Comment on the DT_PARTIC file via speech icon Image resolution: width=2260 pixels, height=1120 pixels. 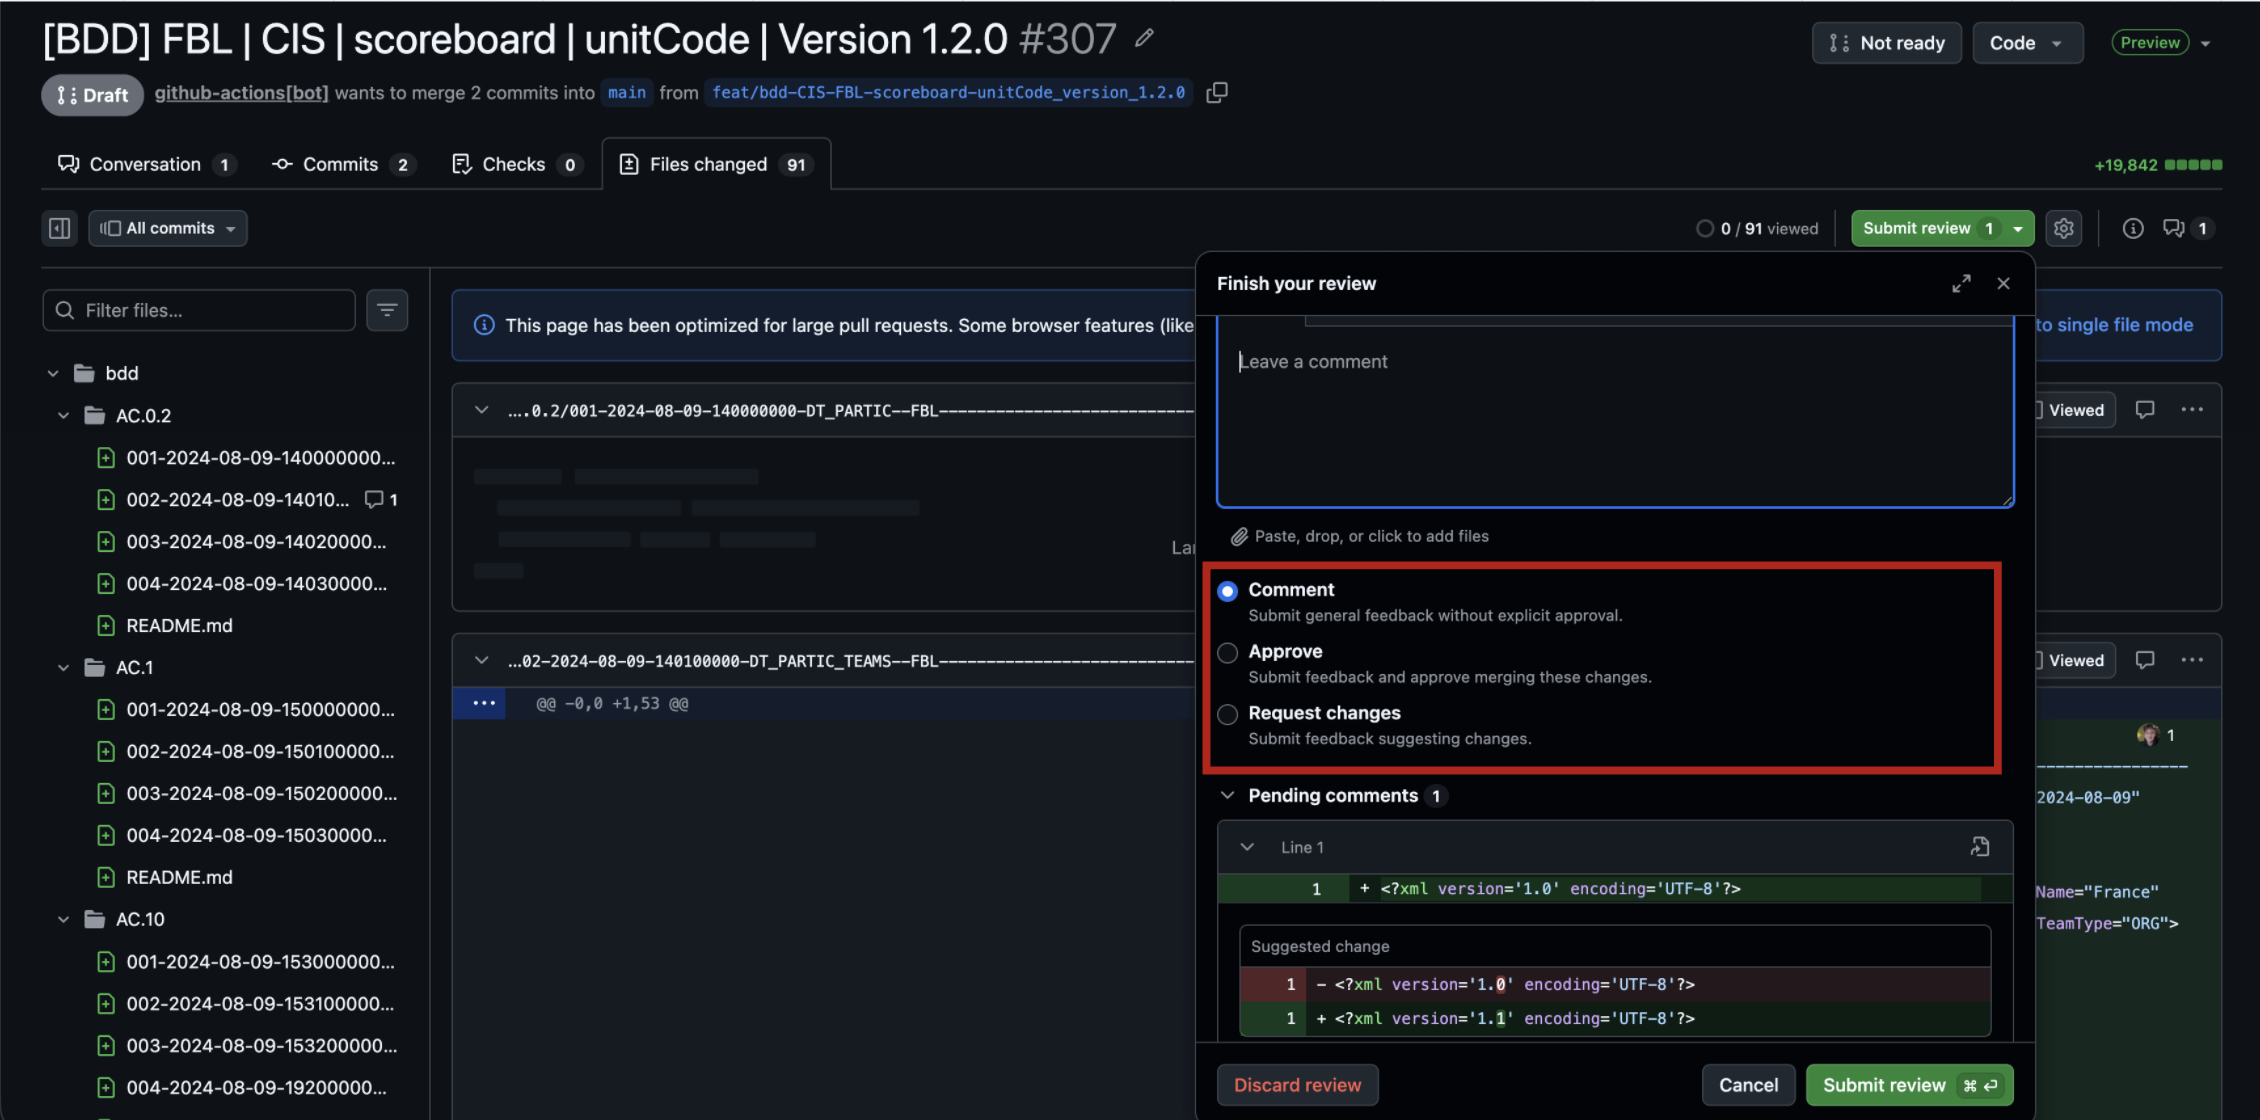[x=2145, y=409]
